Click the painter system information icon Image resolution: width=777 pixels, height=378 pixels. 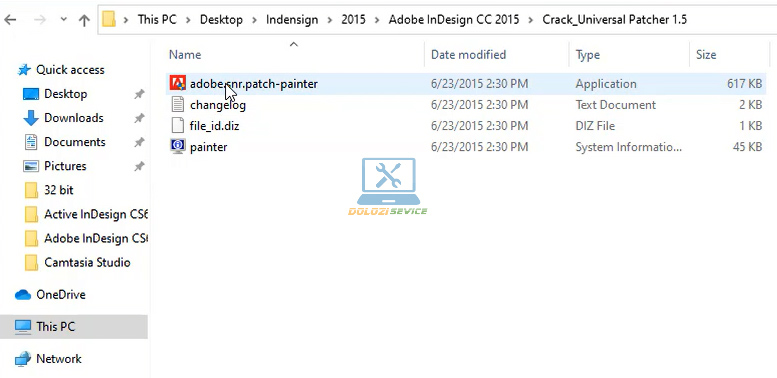point(177,146)
